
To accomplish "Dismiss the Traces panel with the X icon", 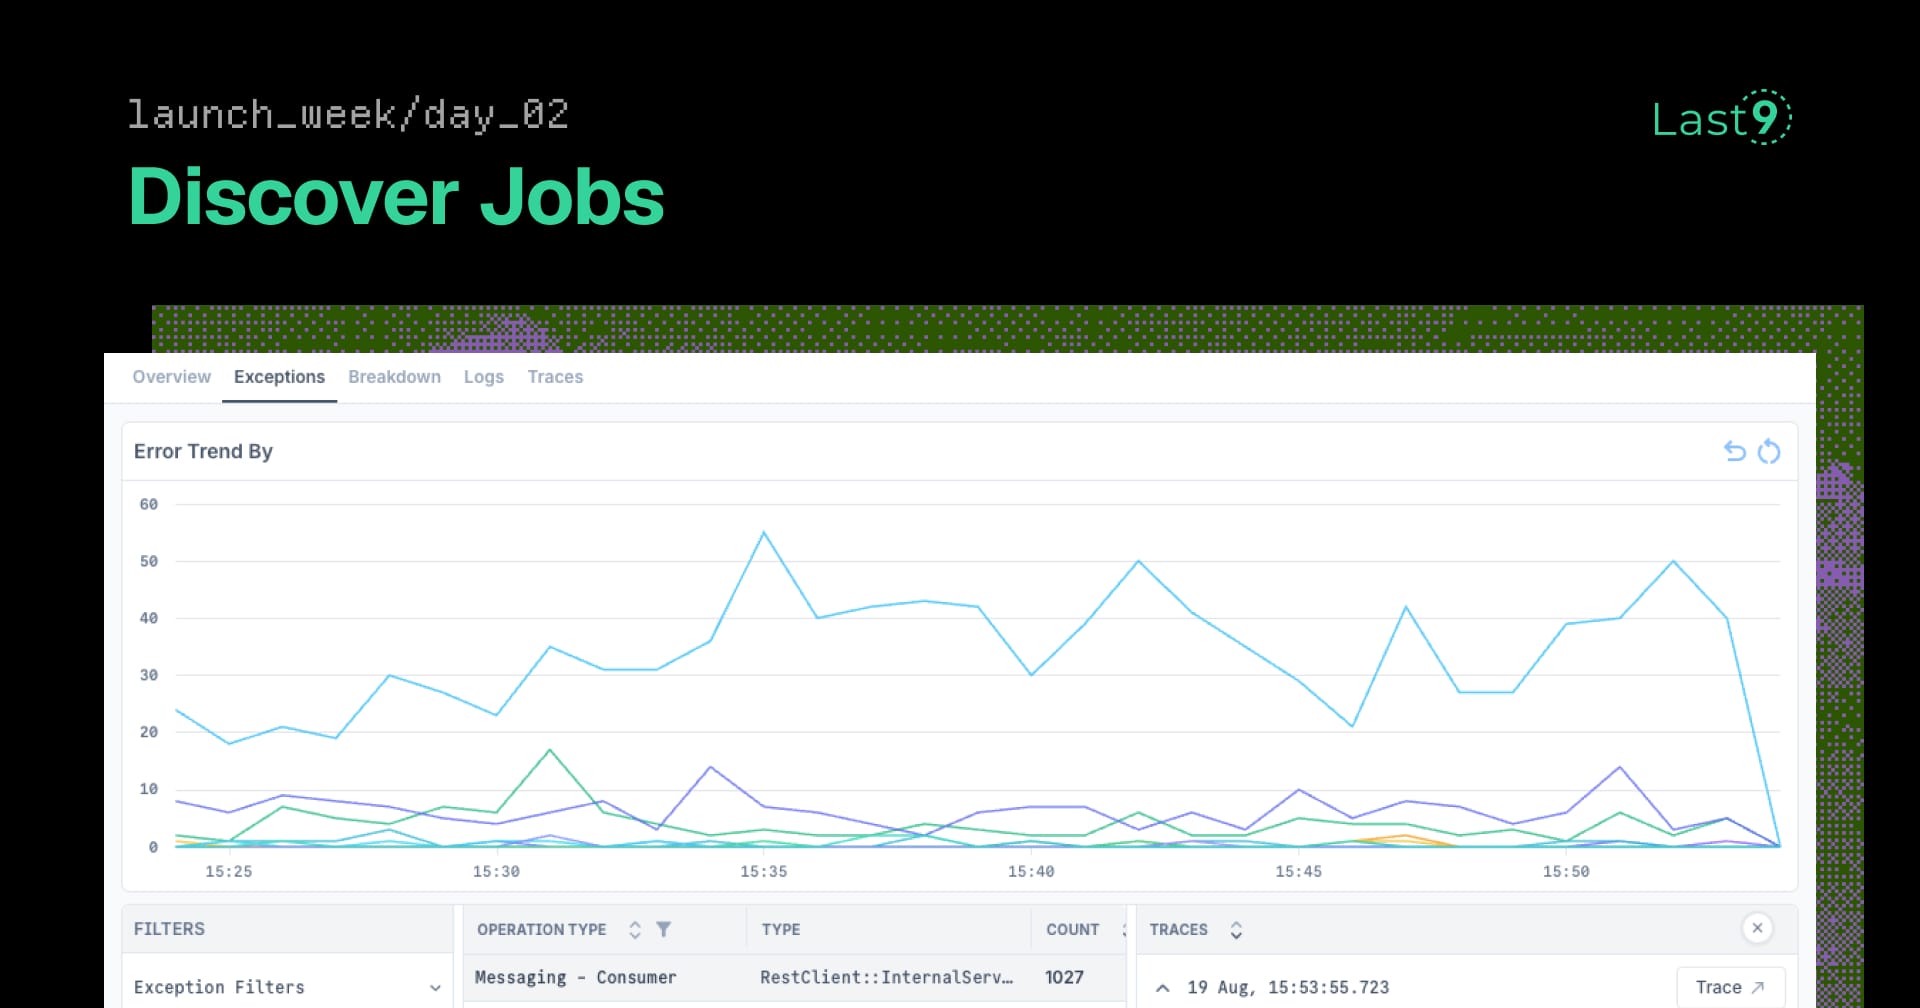I will 1757,928.
